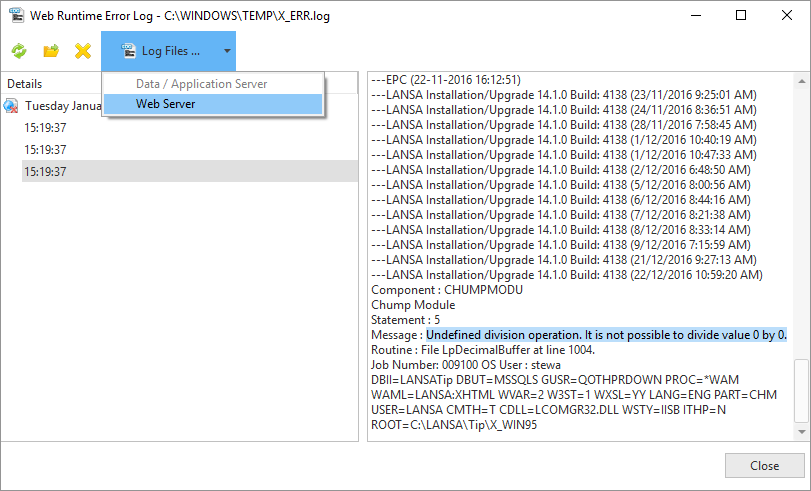Screen dimensions: 811x491
Task: Click the green refresh icon
Action: coord(19,50)
